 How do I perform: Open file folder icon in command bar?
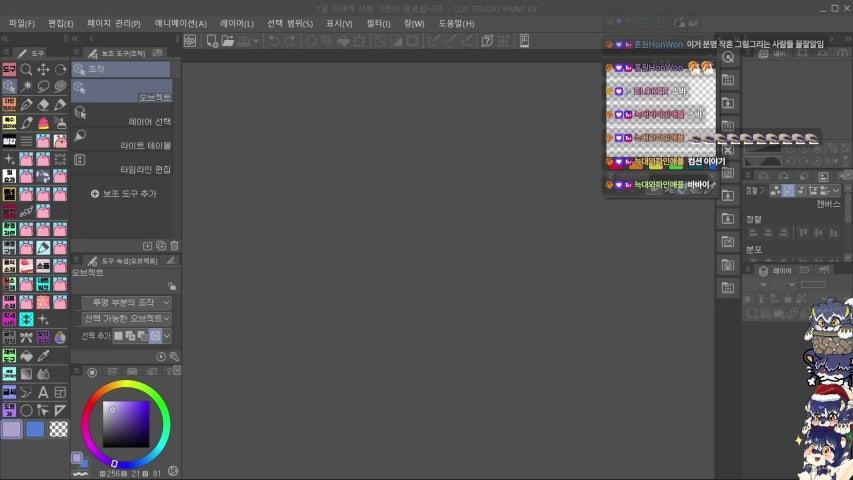(x=227, y=41)
